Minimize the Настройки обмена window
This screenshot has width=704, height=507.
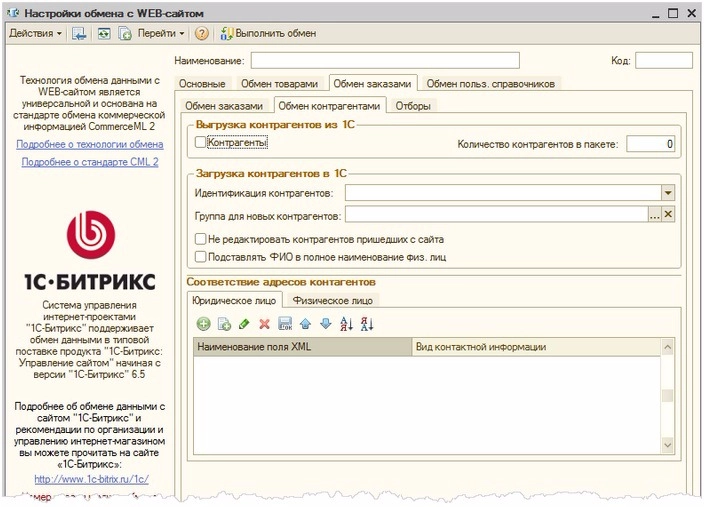pyautogui.click(x=656, y=14)
